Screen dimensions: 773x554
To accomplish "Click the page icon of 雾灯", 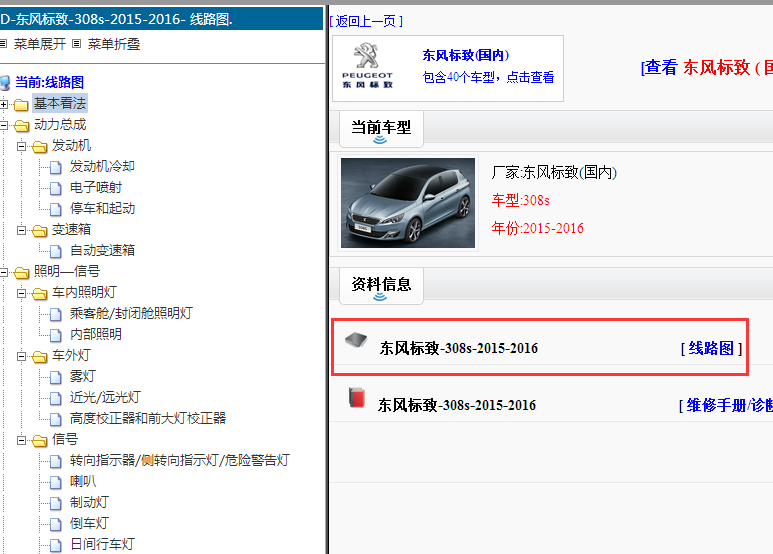I will coord(56,378).
